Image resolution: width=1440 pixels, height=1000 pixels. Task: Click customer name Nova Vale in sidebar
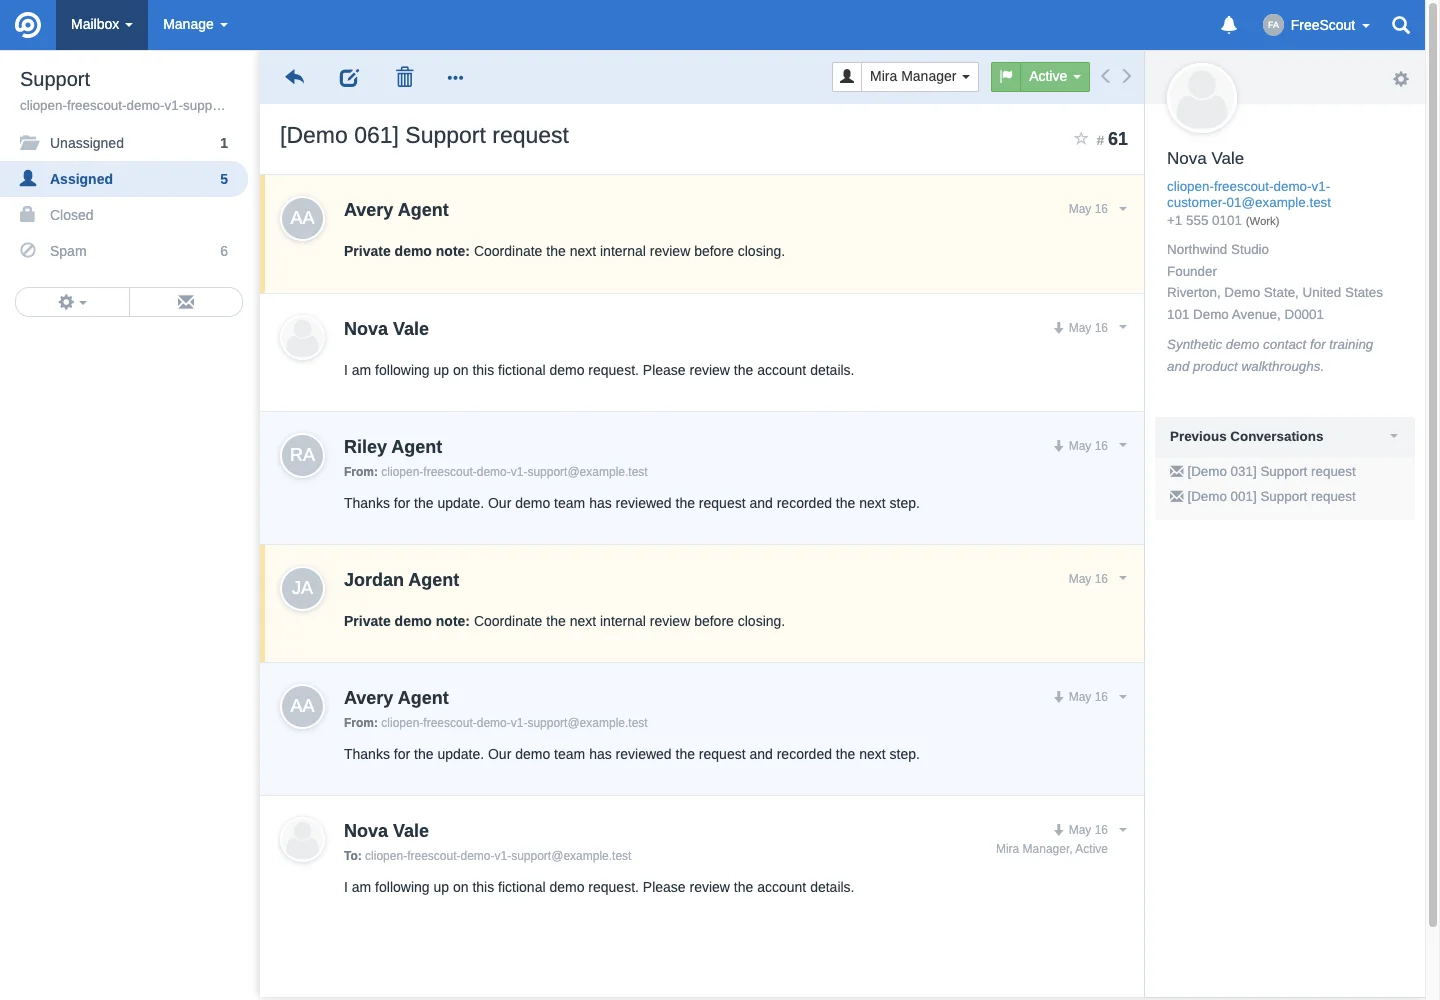coord(1205,158)
